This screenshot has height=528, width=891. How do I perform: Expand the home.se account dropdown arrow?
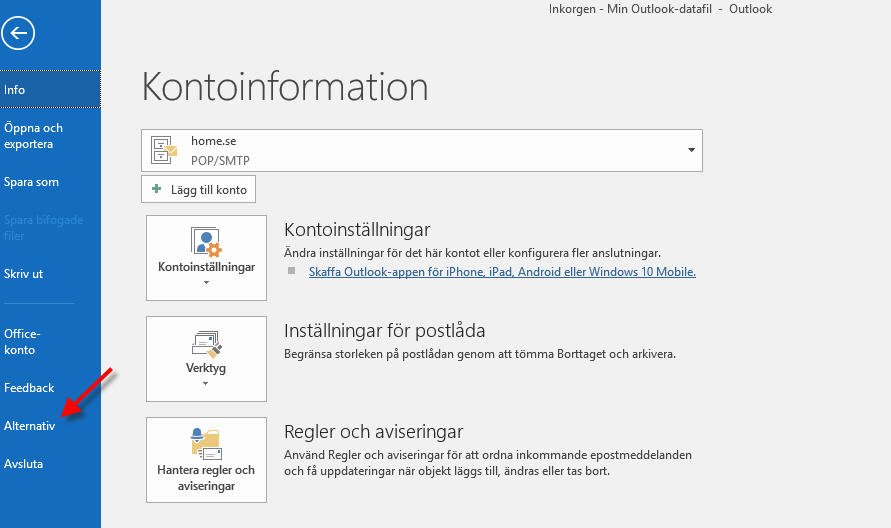[x=691, y=150]
